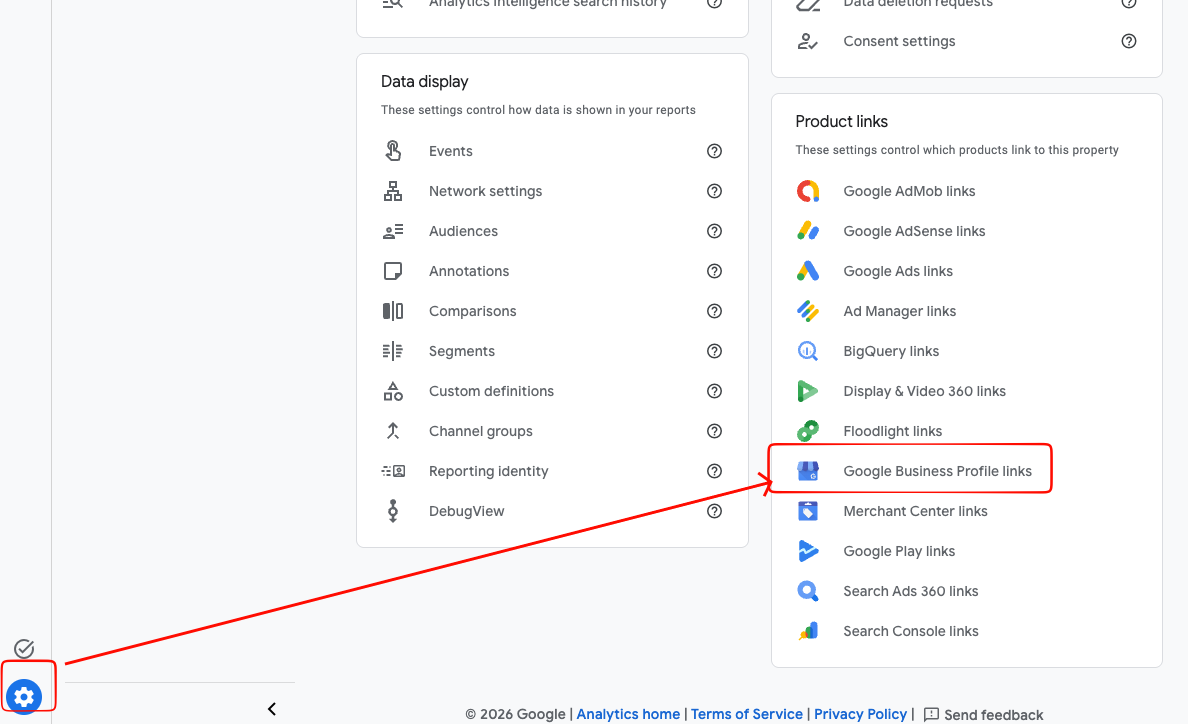
Task: Click the Custom definitions shapes icon
Action: tap(392, 391)
